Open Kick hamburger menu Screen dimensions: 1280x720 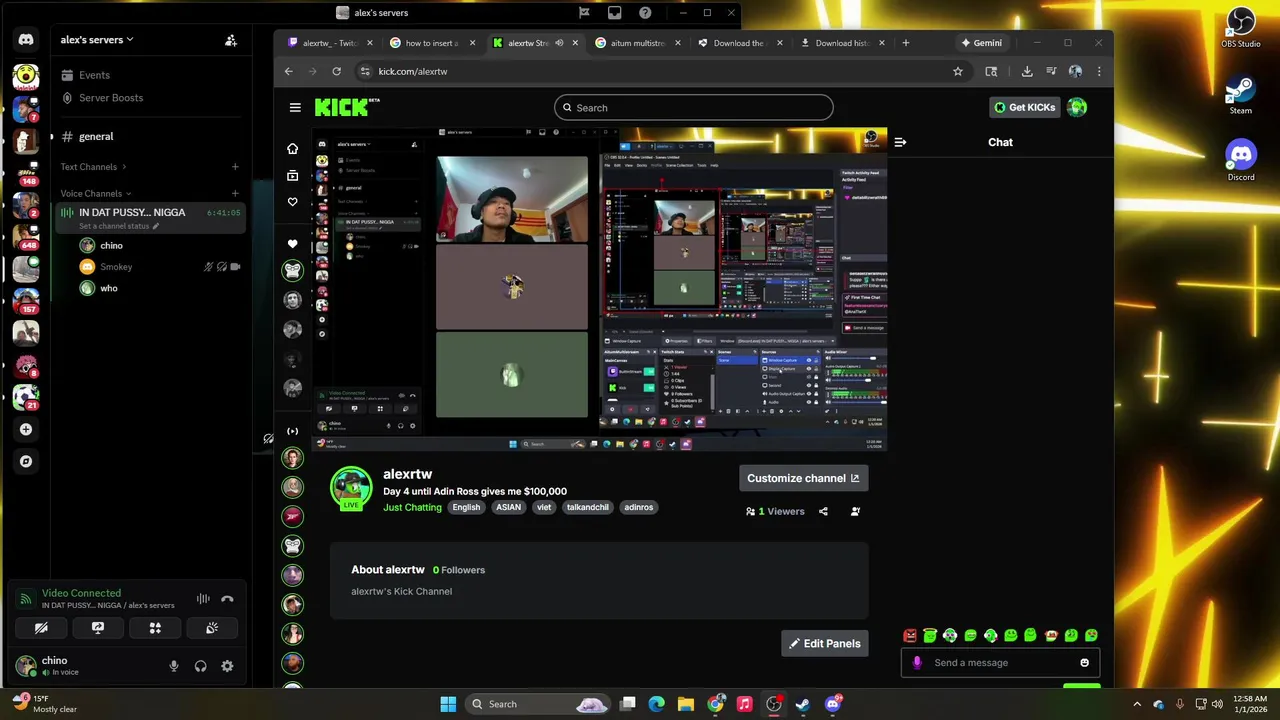[x=295, y=108]
